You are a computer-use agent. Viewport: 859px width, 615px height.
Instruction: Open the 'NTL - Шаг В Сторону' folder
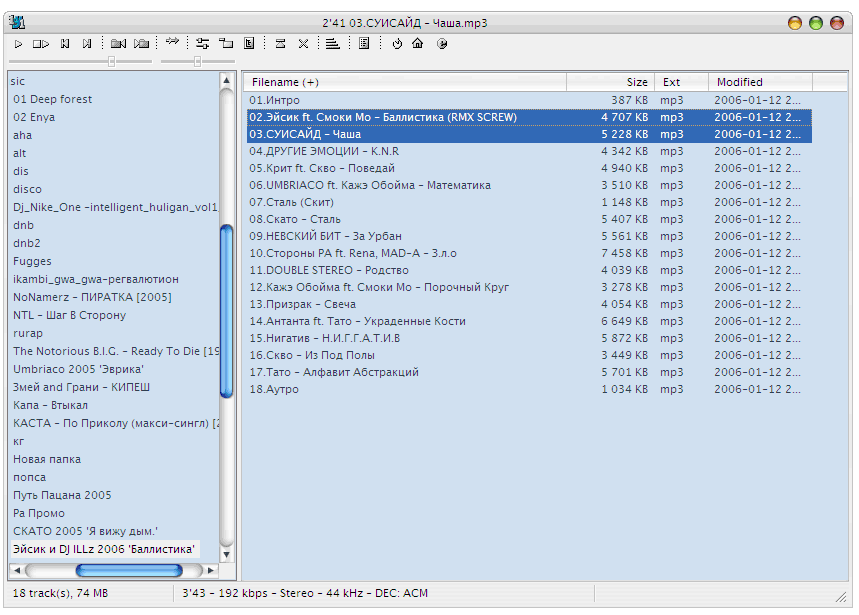70,315
